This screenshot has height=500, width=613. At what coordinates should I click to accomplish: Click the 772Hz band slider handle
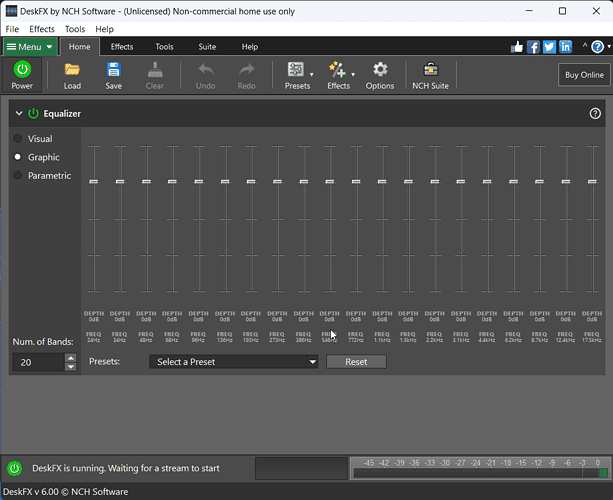pos(356,181)
